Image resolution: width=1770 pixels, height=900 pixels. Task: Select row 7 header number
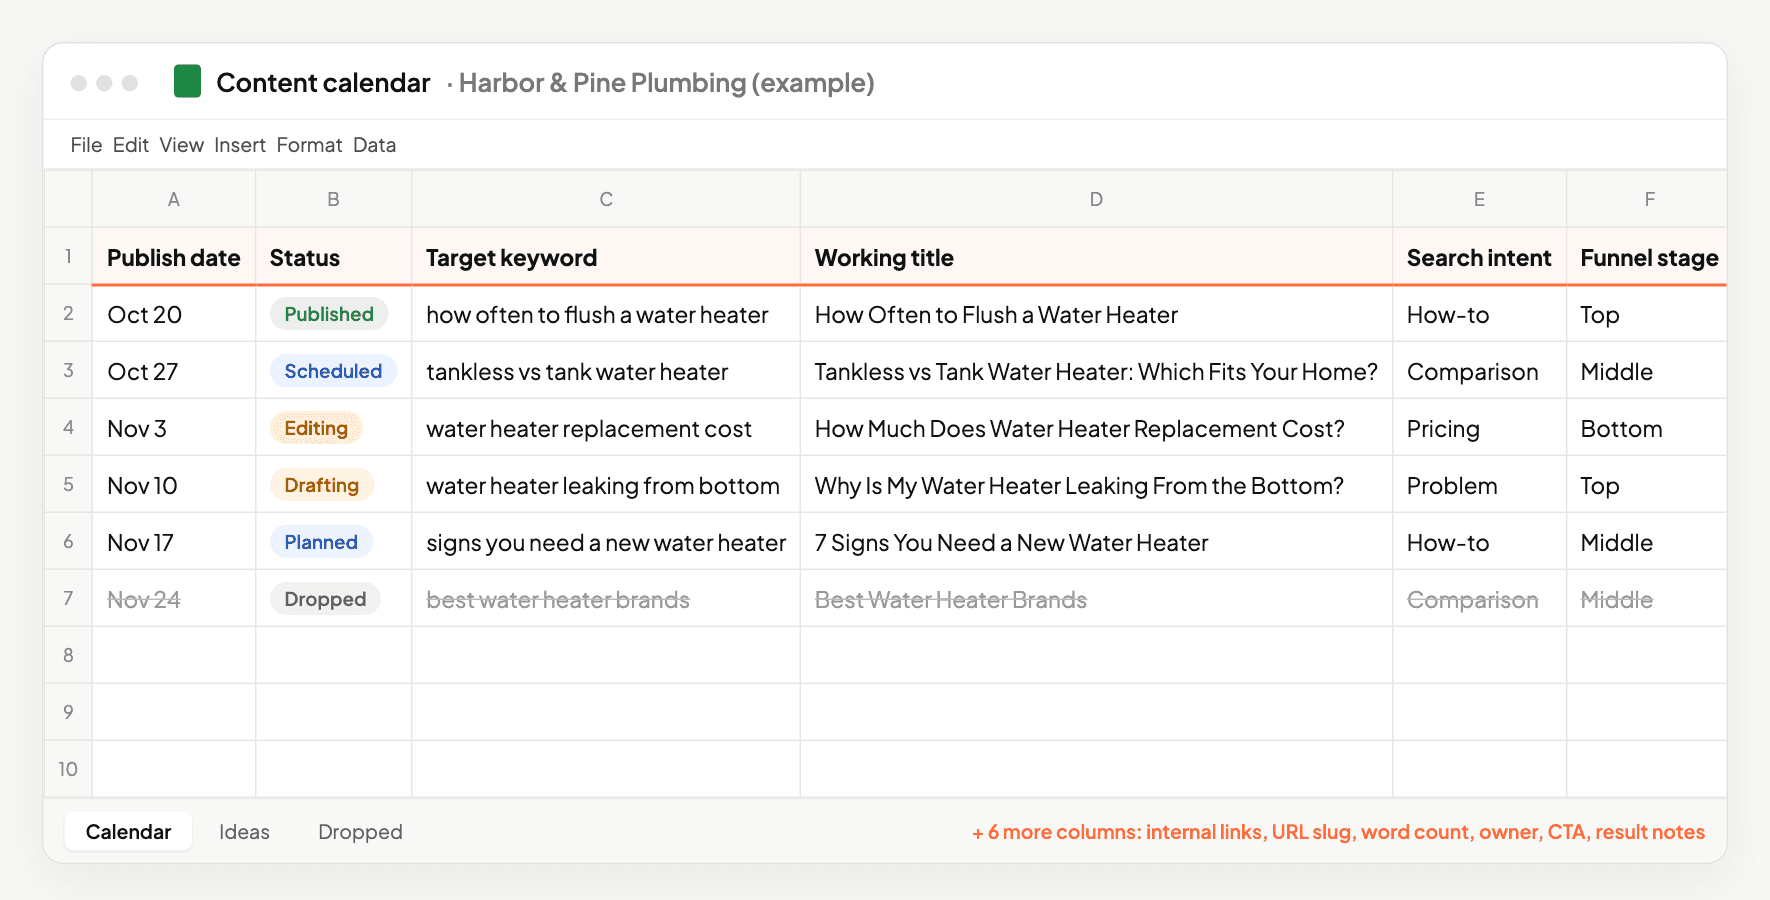click(x=68, y=598)
